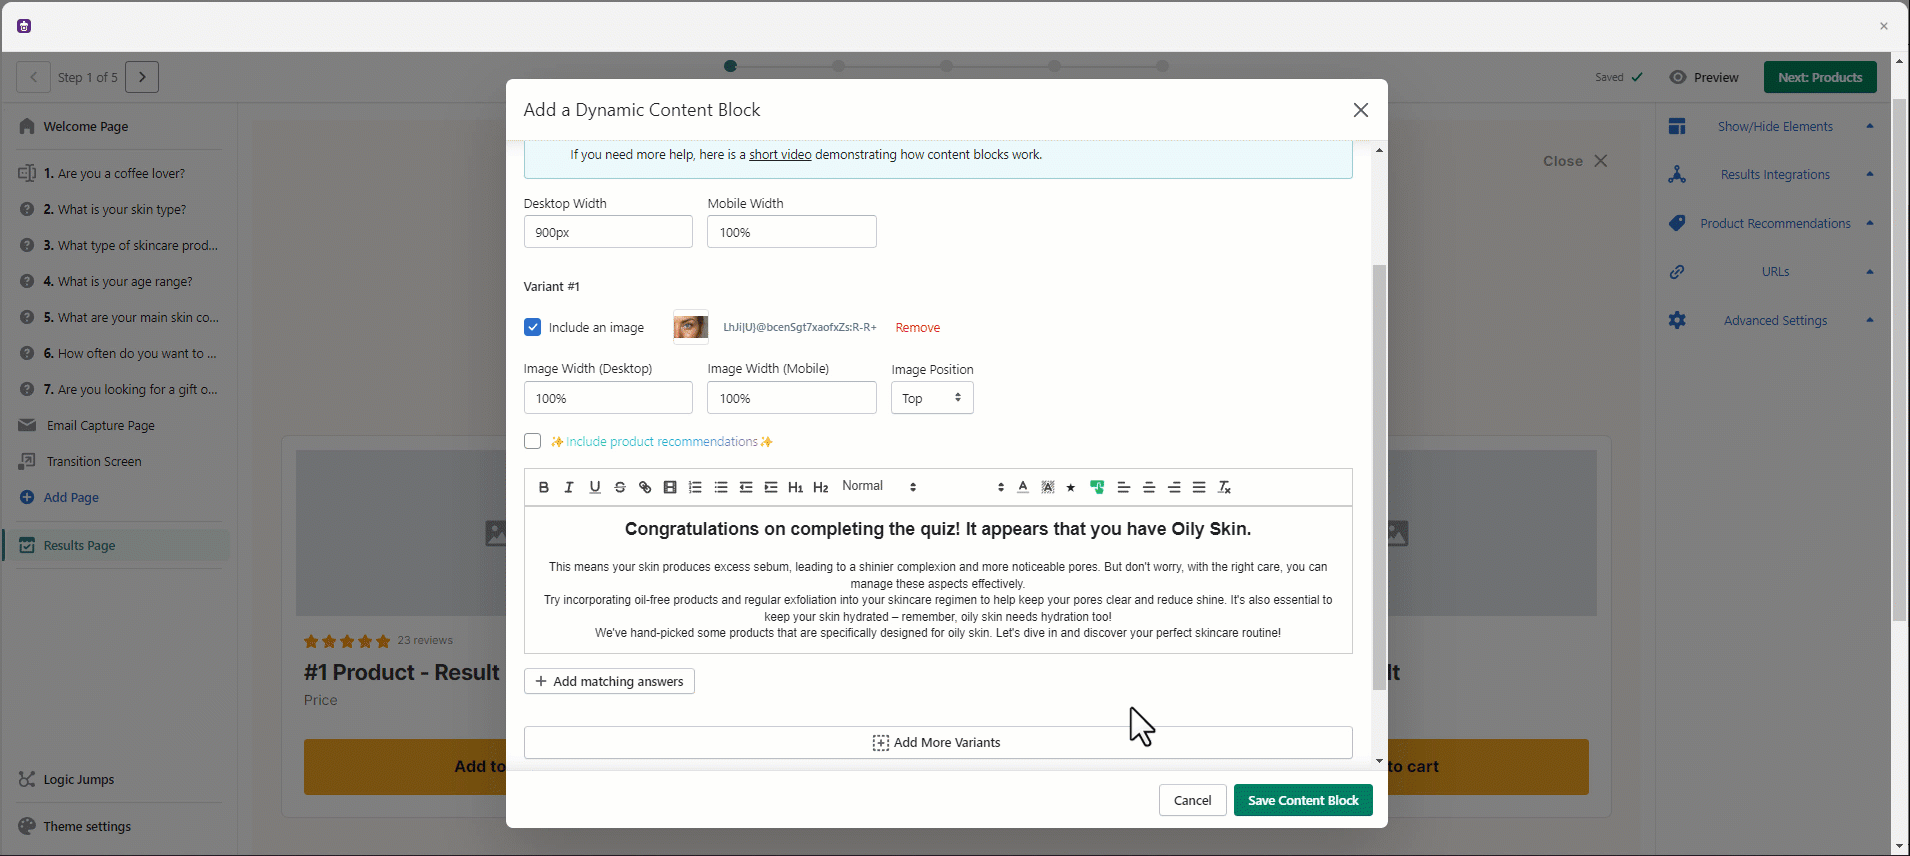1910x856 pixels.
Task: Edit the Image Width (Desktop) field
Action: 608,398
